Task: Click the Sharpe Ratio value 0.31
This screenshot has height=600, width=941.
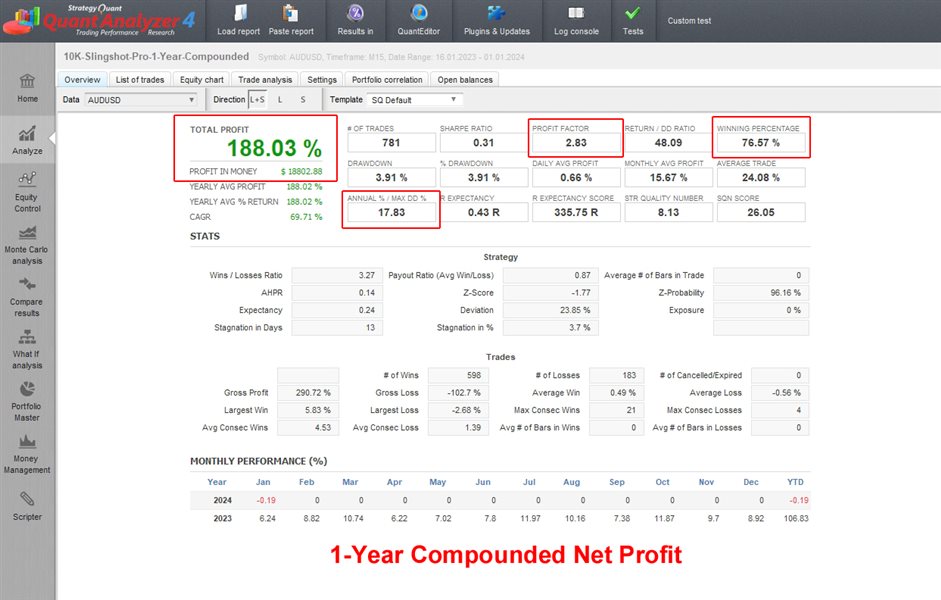Action: click(484, 143)
